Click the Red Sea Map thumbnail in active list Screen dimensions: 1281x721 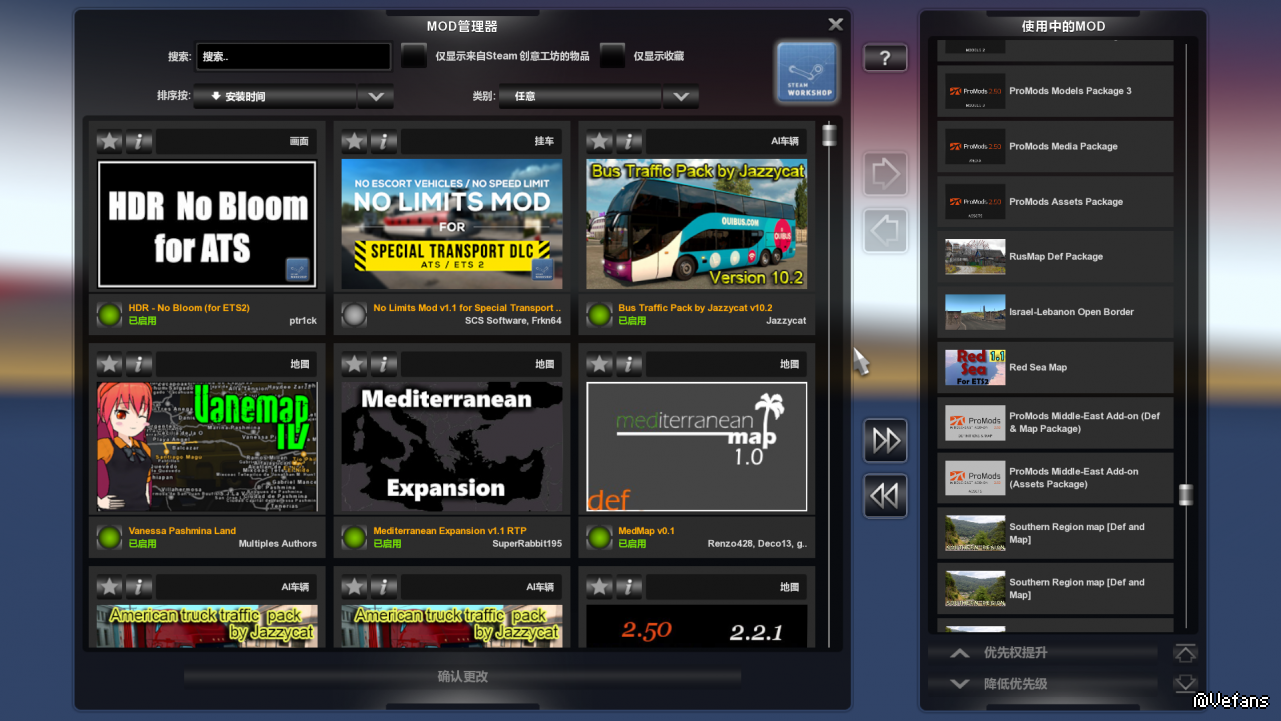click(x=975, y=368)
